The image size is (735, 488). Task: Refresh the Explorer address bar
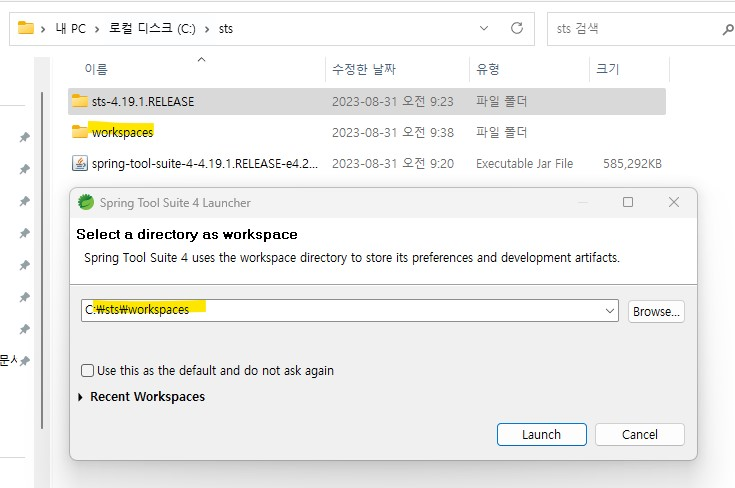517,28
